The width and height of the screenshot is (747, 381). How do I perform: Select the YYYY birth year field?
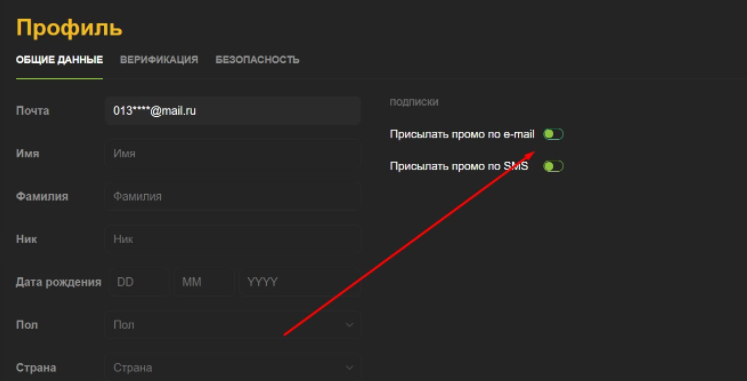point(300,282)
